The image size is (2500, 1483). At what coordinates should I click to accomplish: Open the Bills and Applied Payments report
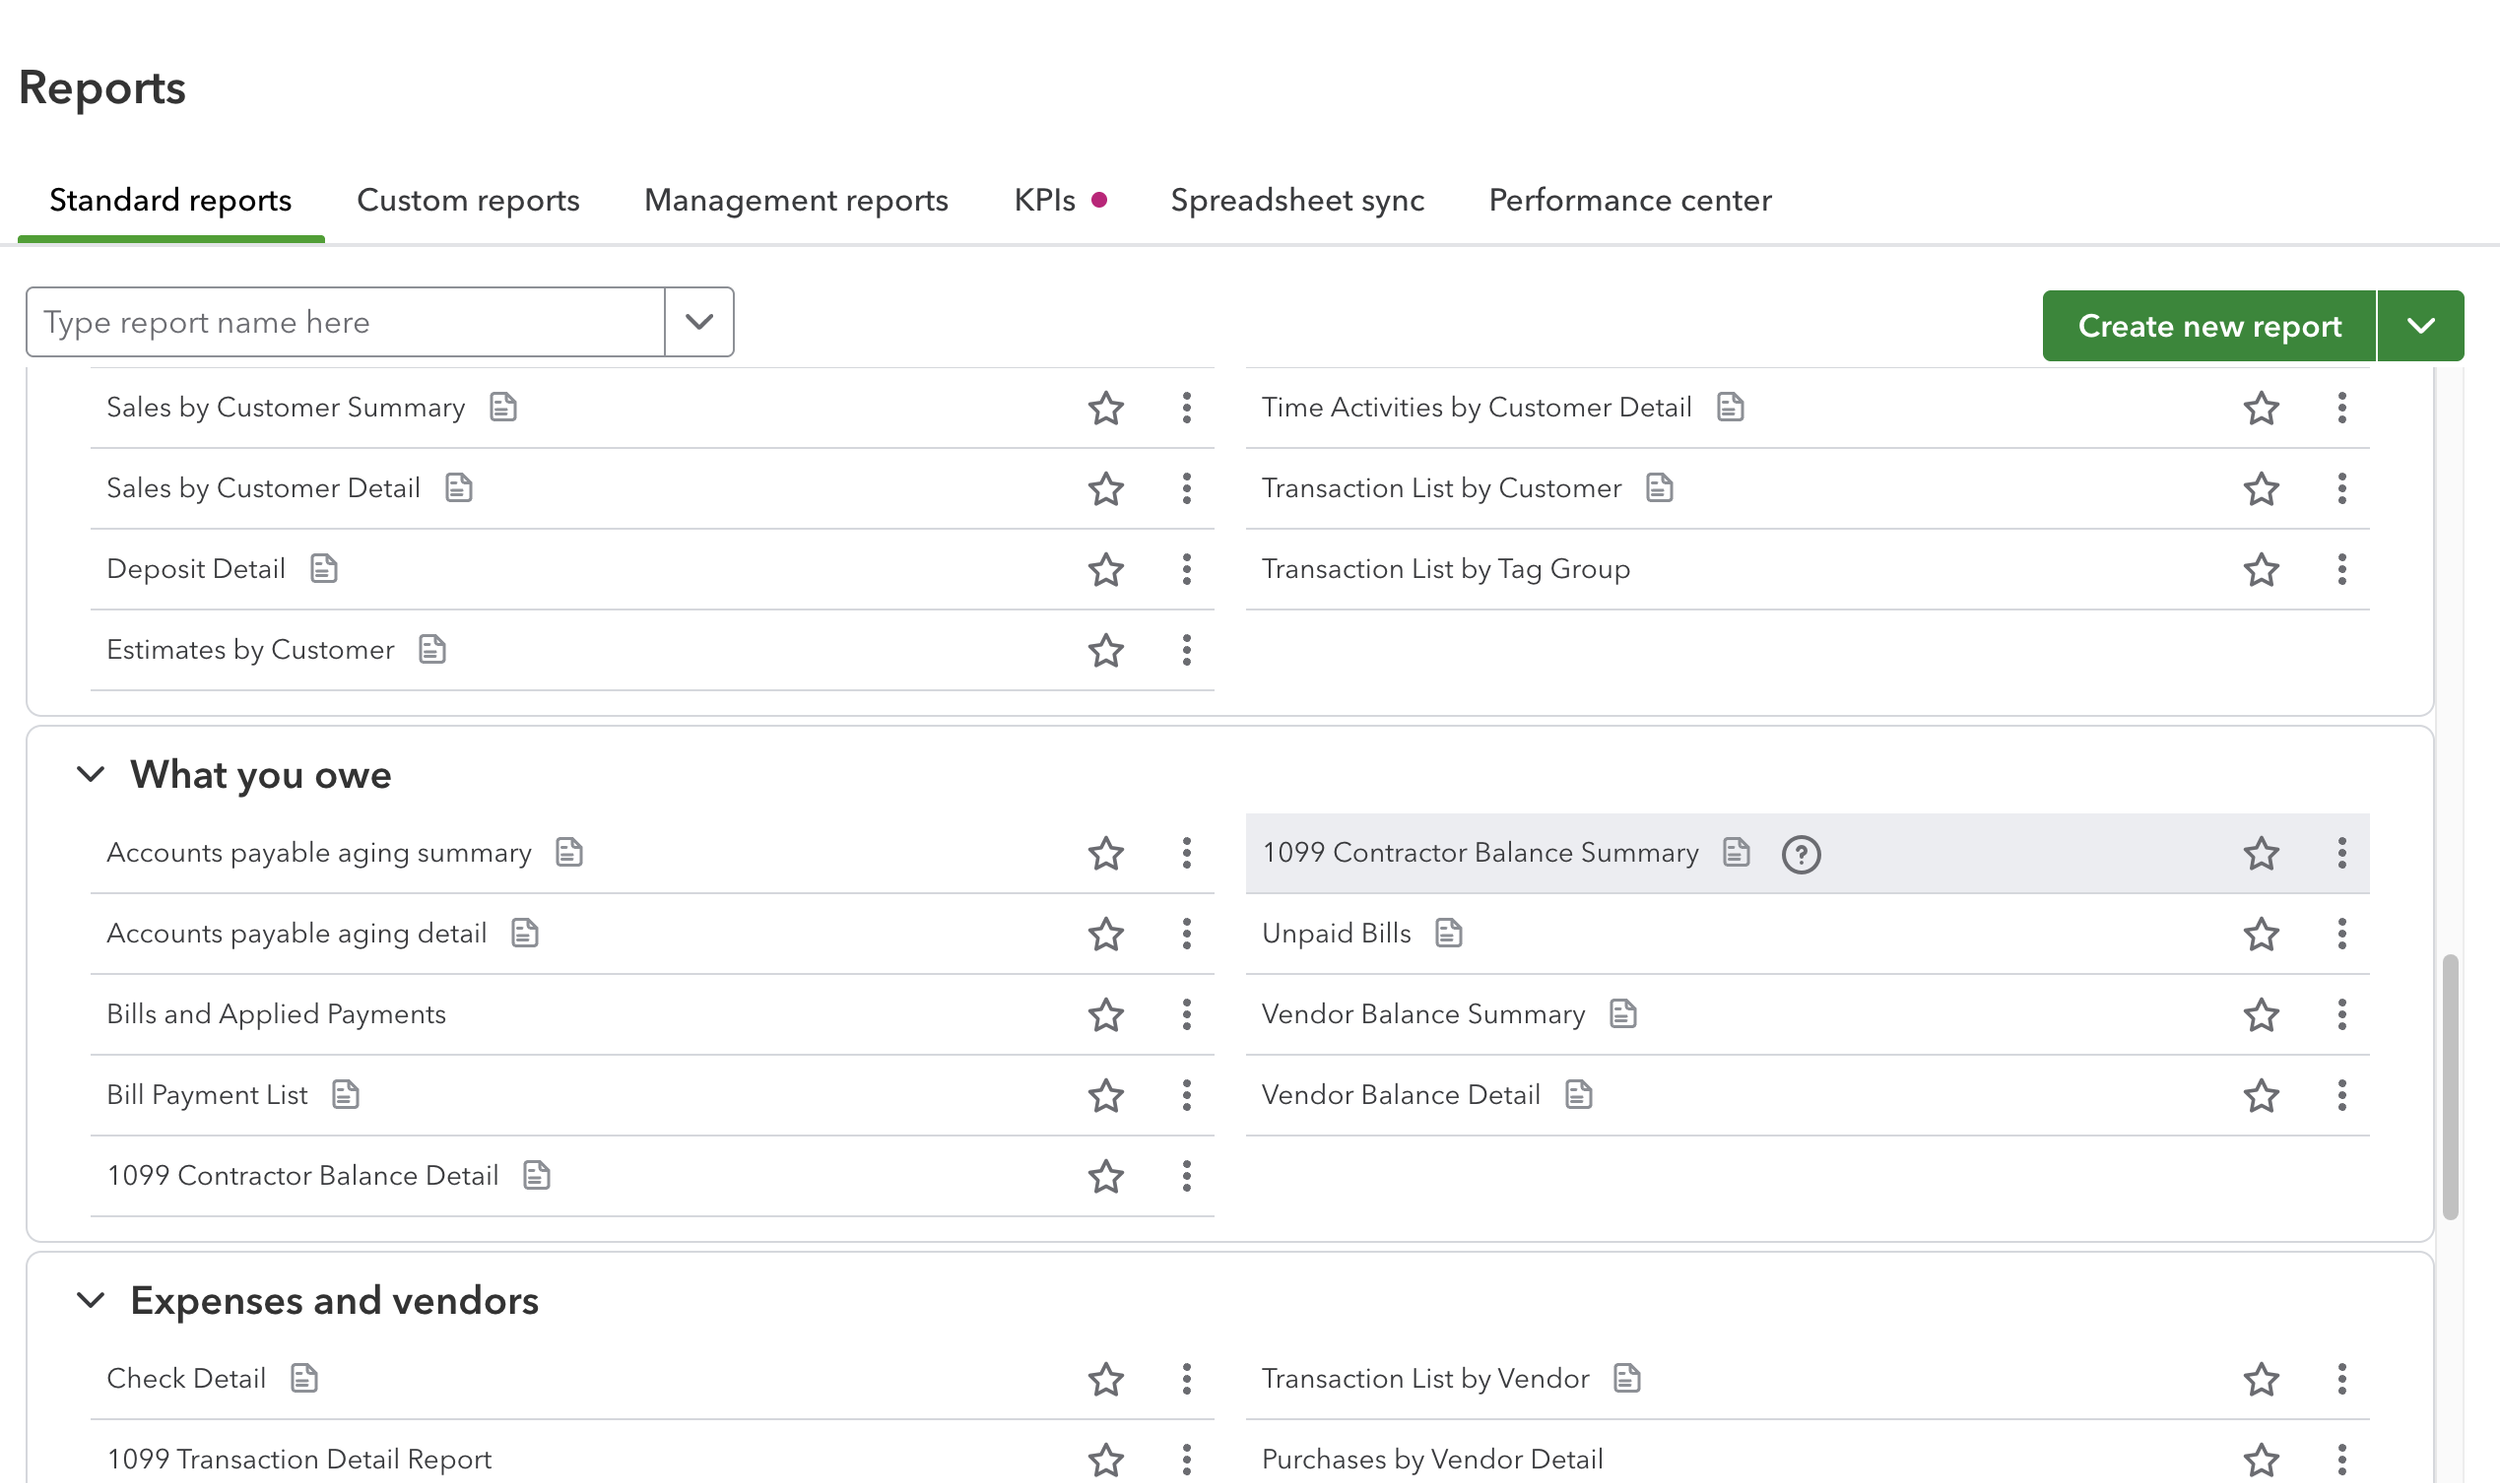coord(276,1014)
